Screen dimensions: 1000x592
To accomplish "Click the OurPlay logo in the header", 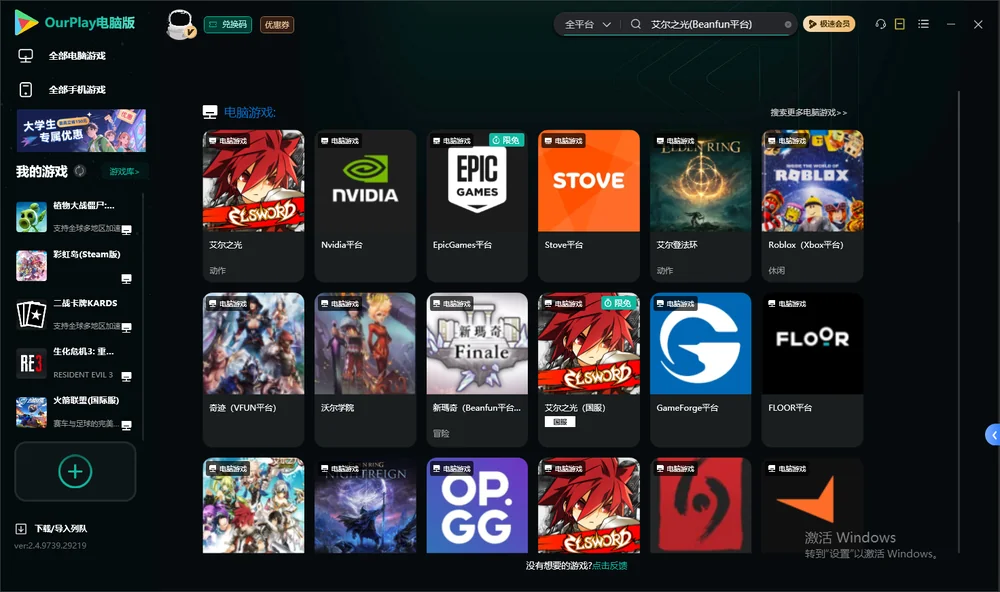I will (x=75, y=23).
